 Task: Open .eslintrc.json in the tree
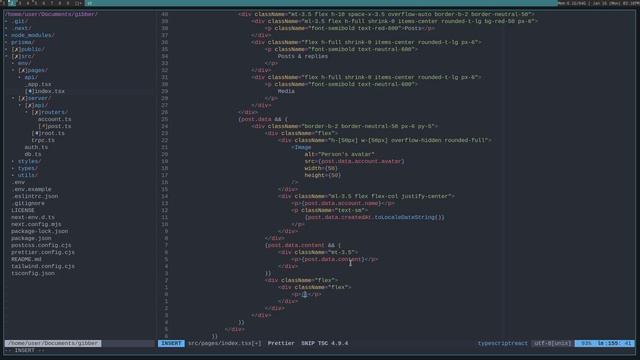pyautogui.click(x=34, y=196)
